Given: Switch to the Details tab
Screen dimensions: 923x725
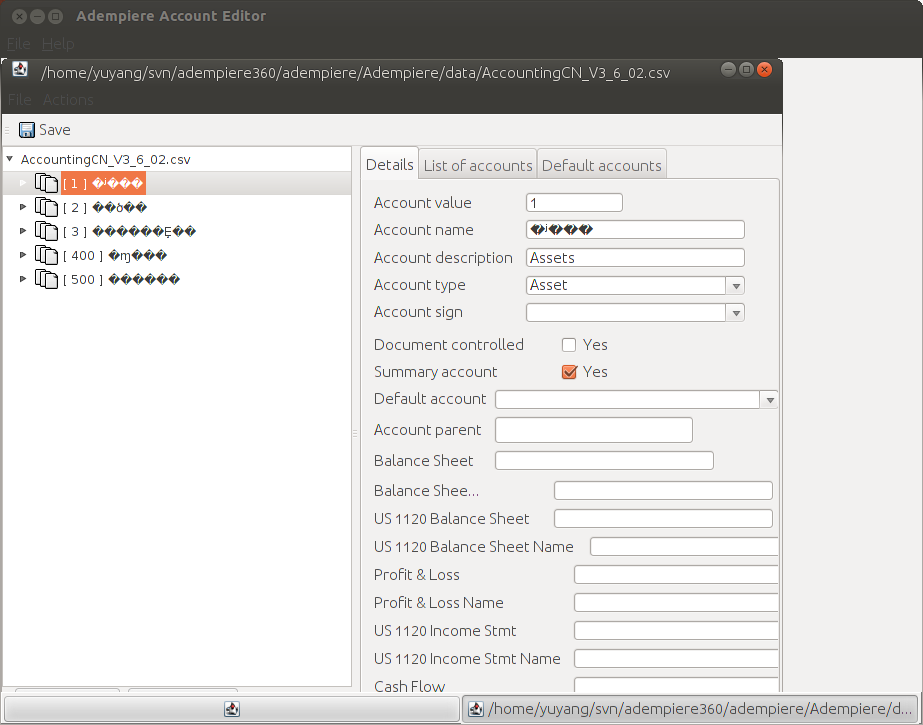Looking at the screenshot, I should 389,164.
